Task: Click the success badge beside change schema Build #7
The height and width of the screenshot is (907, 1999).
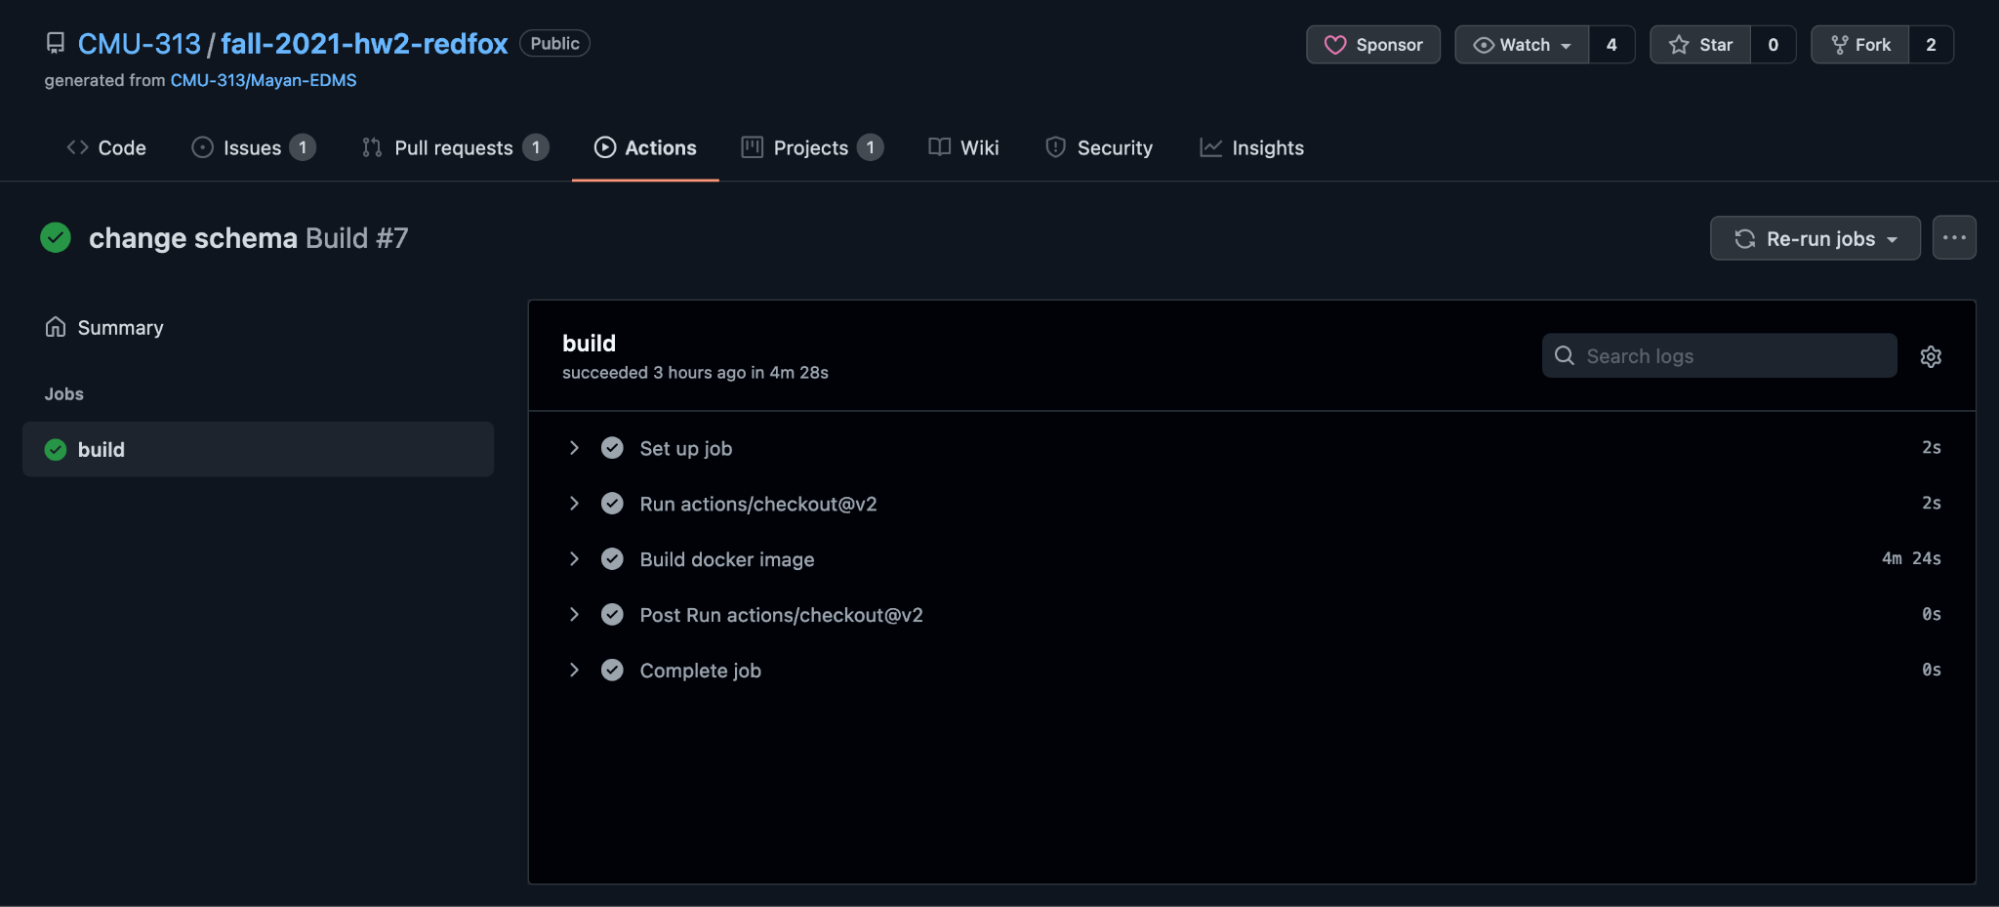Action: pos(56,237)
